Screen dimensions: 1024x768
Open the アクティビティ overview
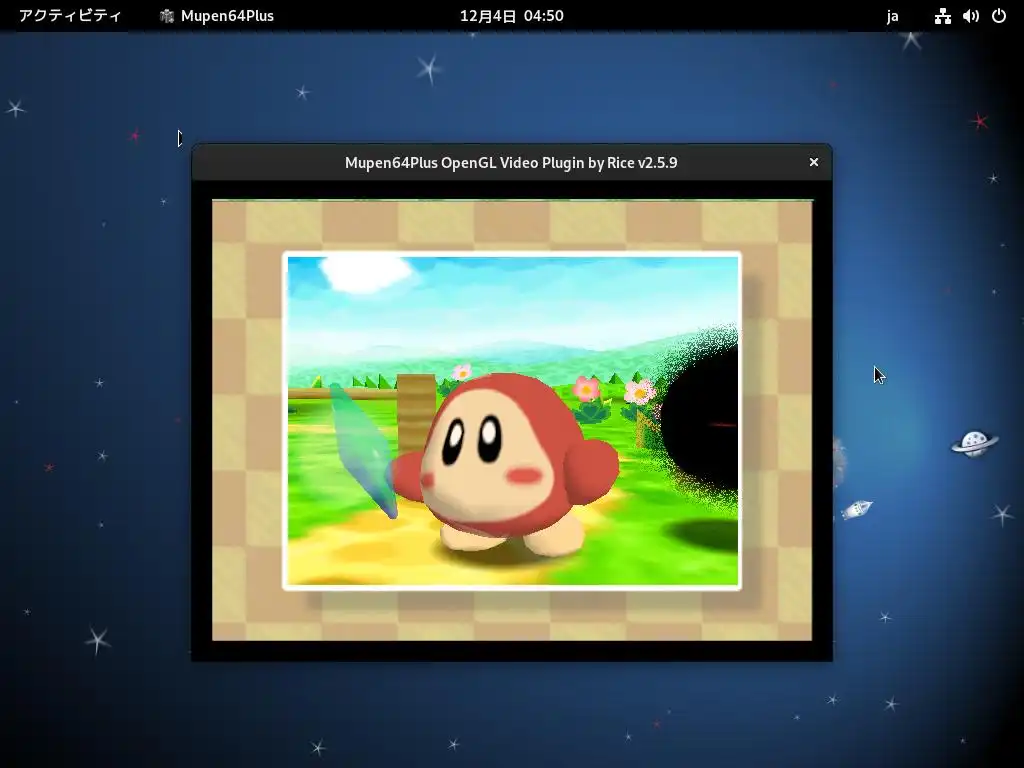[x=70, y=16]
